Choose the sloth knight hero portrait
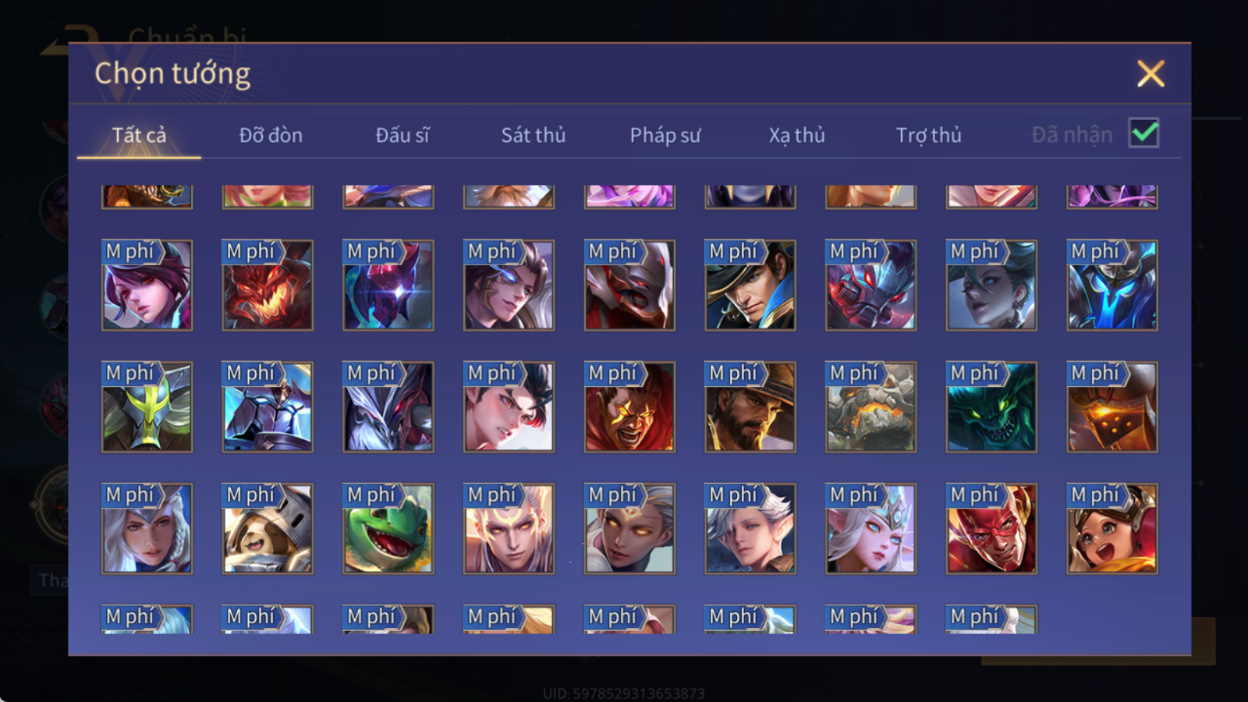This screenshot has width=1248, height=702. (x=267, y=529)
